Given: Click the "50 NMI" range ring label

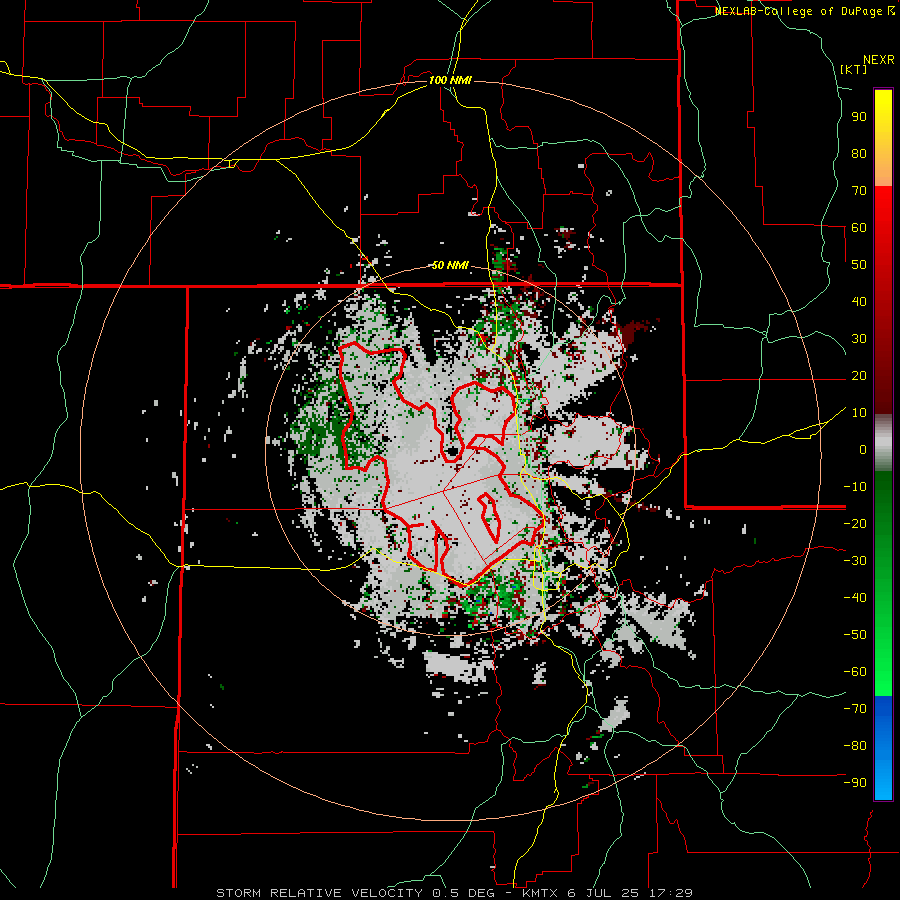Looking at the screenshot, I should [x=450, y=265].
